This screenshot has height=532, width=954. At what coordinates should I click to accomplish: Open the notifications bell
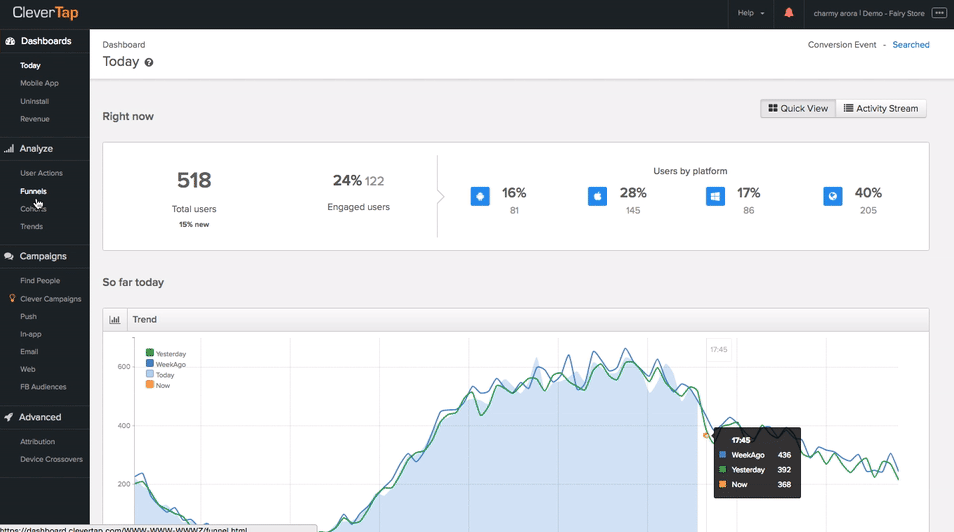(x=789, y=13)
